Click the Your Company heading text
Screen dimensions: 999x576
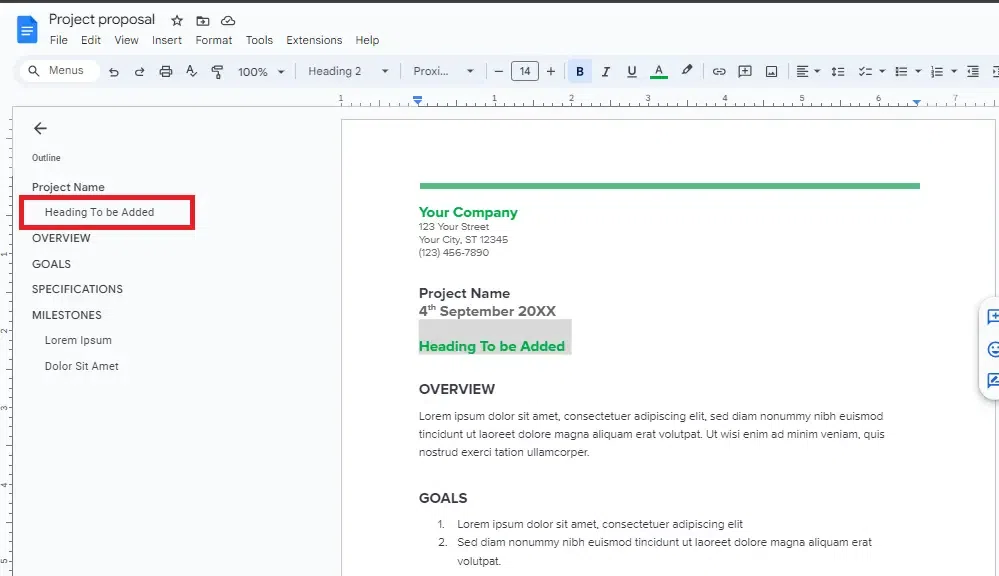(x=468, y=212)
